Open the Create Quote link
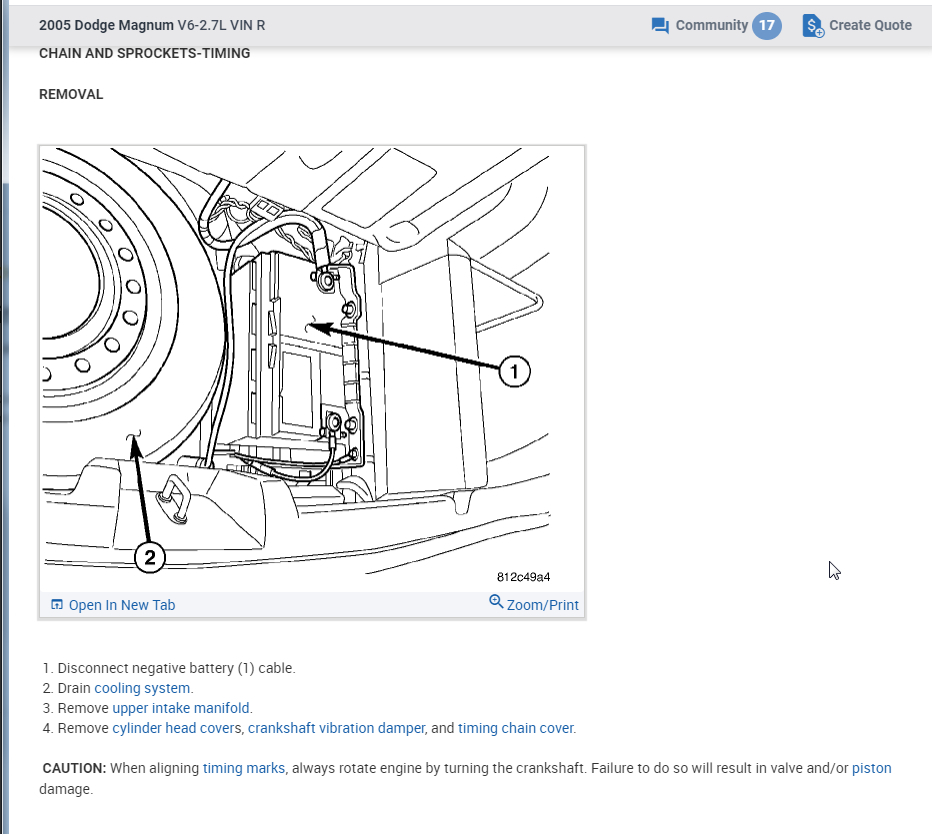 click(x=870, y=25)
